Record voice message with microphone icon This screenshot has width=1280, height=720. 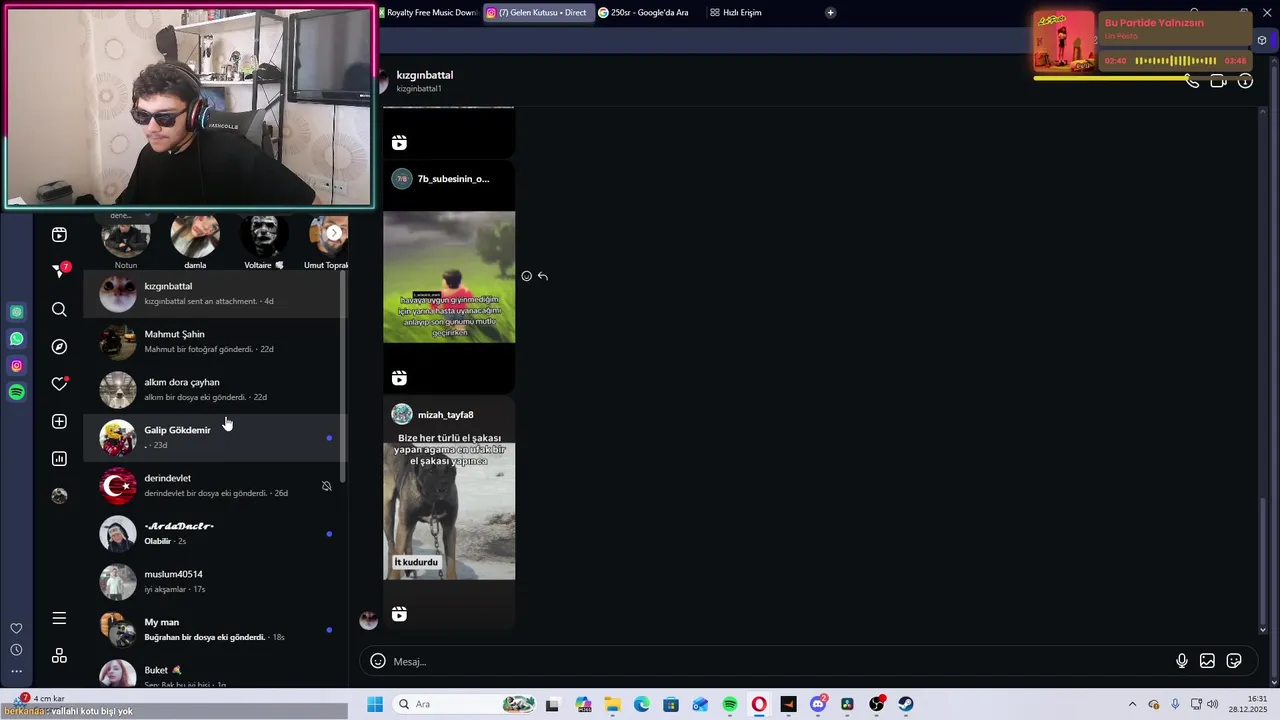[1181, 661]
